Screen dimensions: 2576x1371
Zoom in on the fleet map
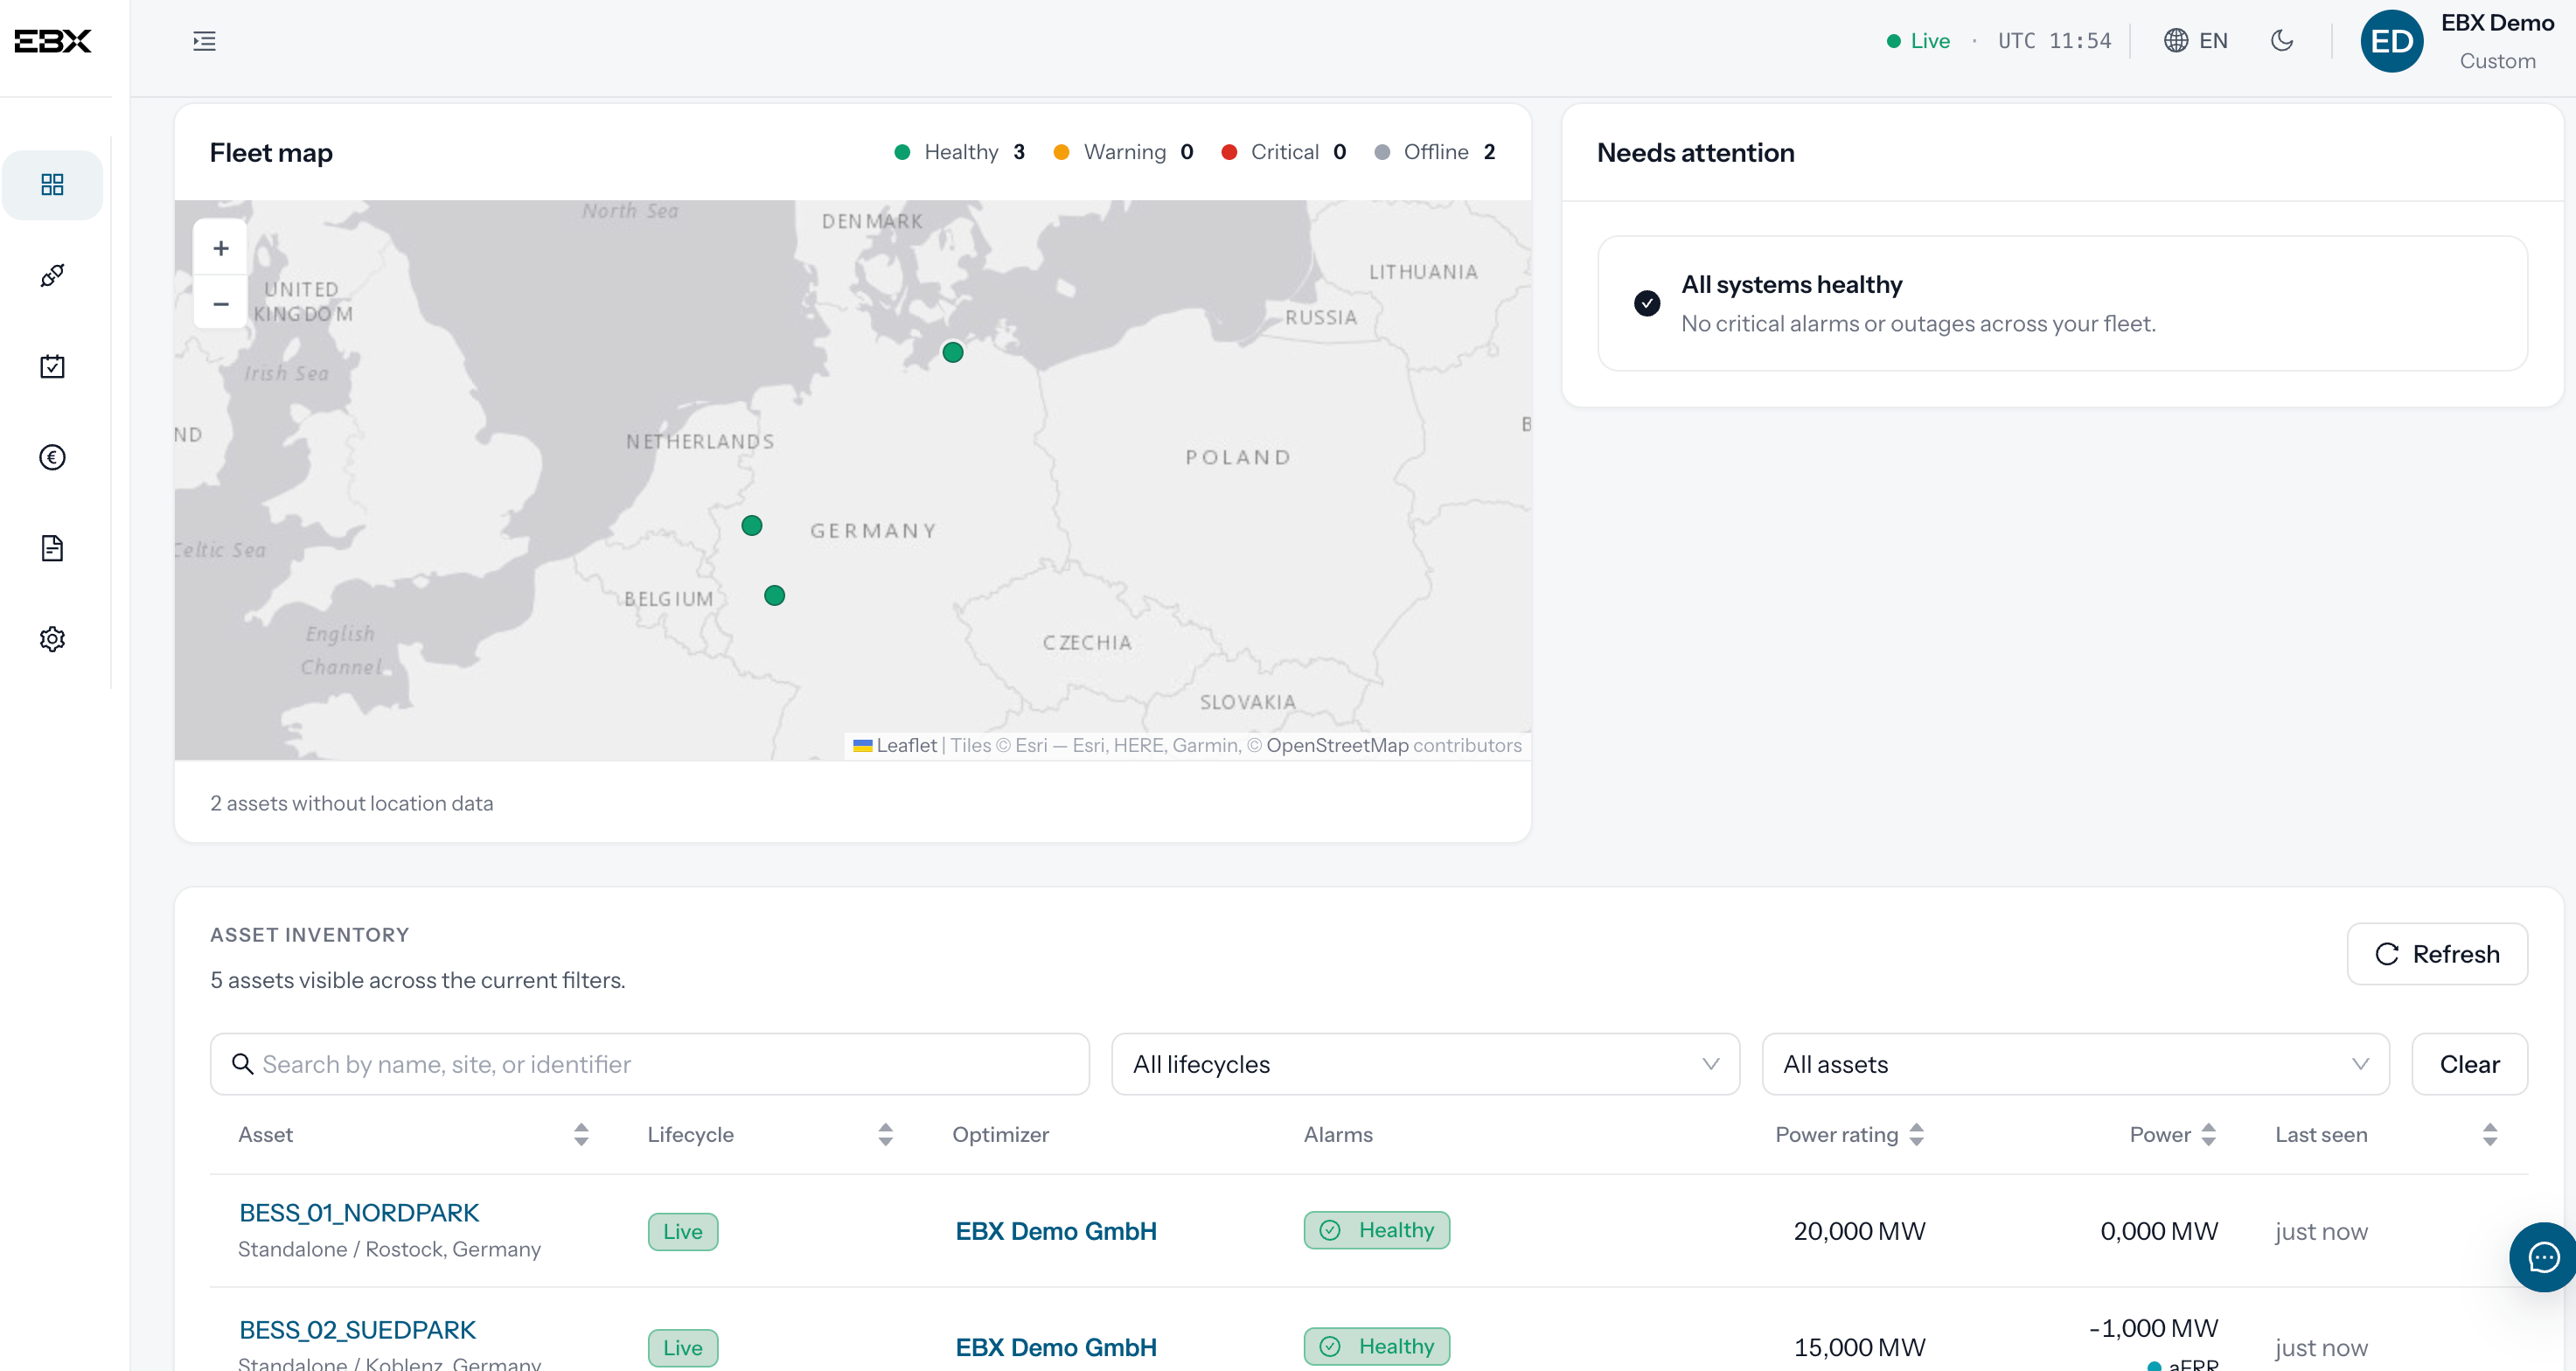tap(221, 248)
